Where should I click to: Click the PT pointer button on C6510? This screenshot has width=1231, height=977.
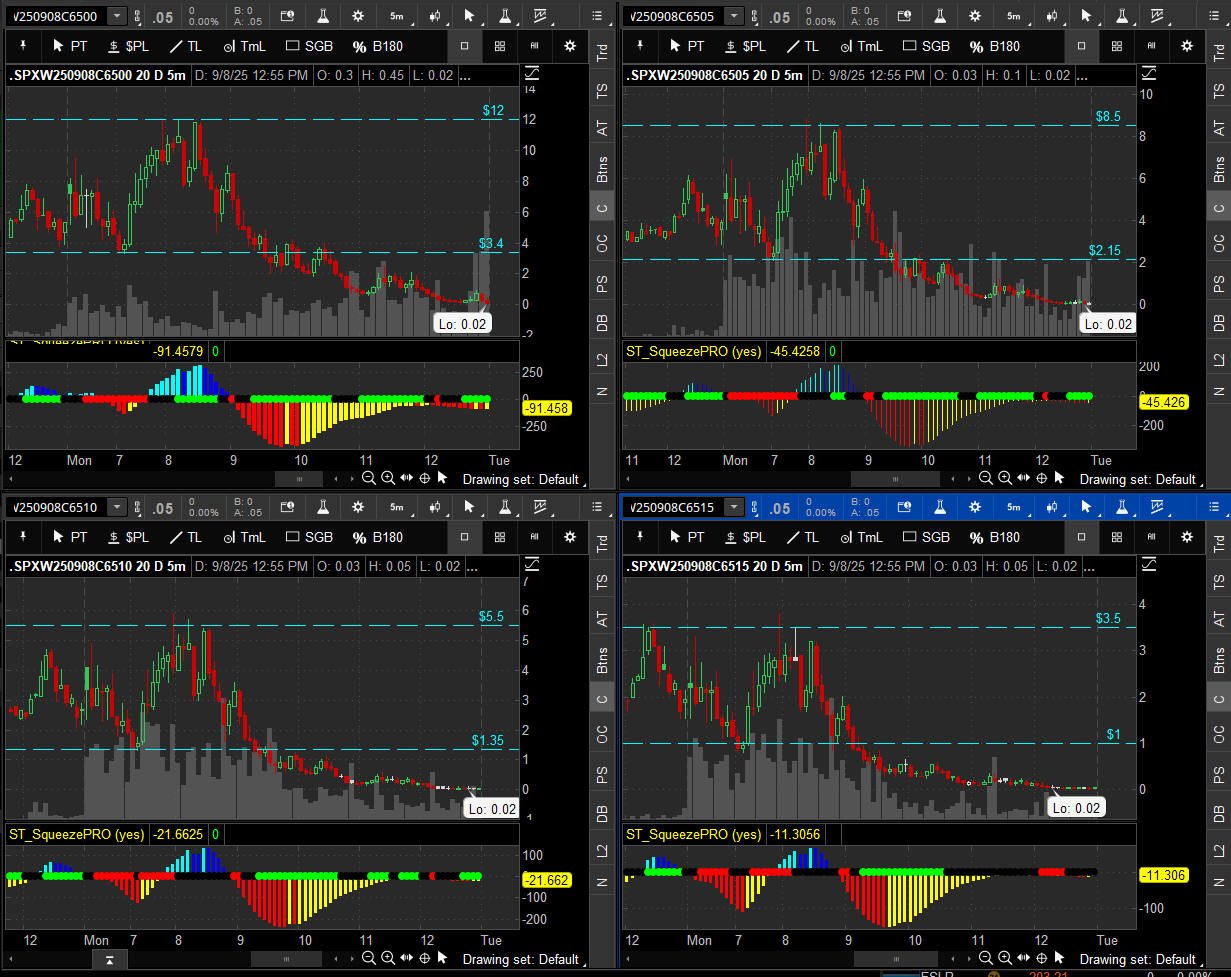point(70,537)
